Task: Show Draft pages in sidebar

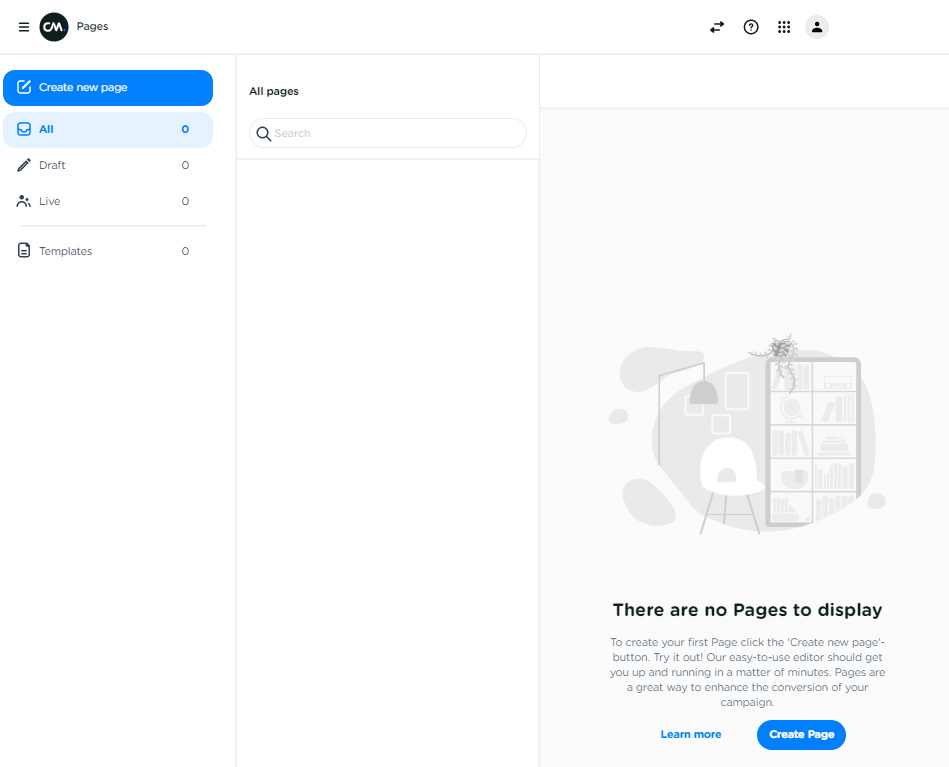Action: [108, 165]
